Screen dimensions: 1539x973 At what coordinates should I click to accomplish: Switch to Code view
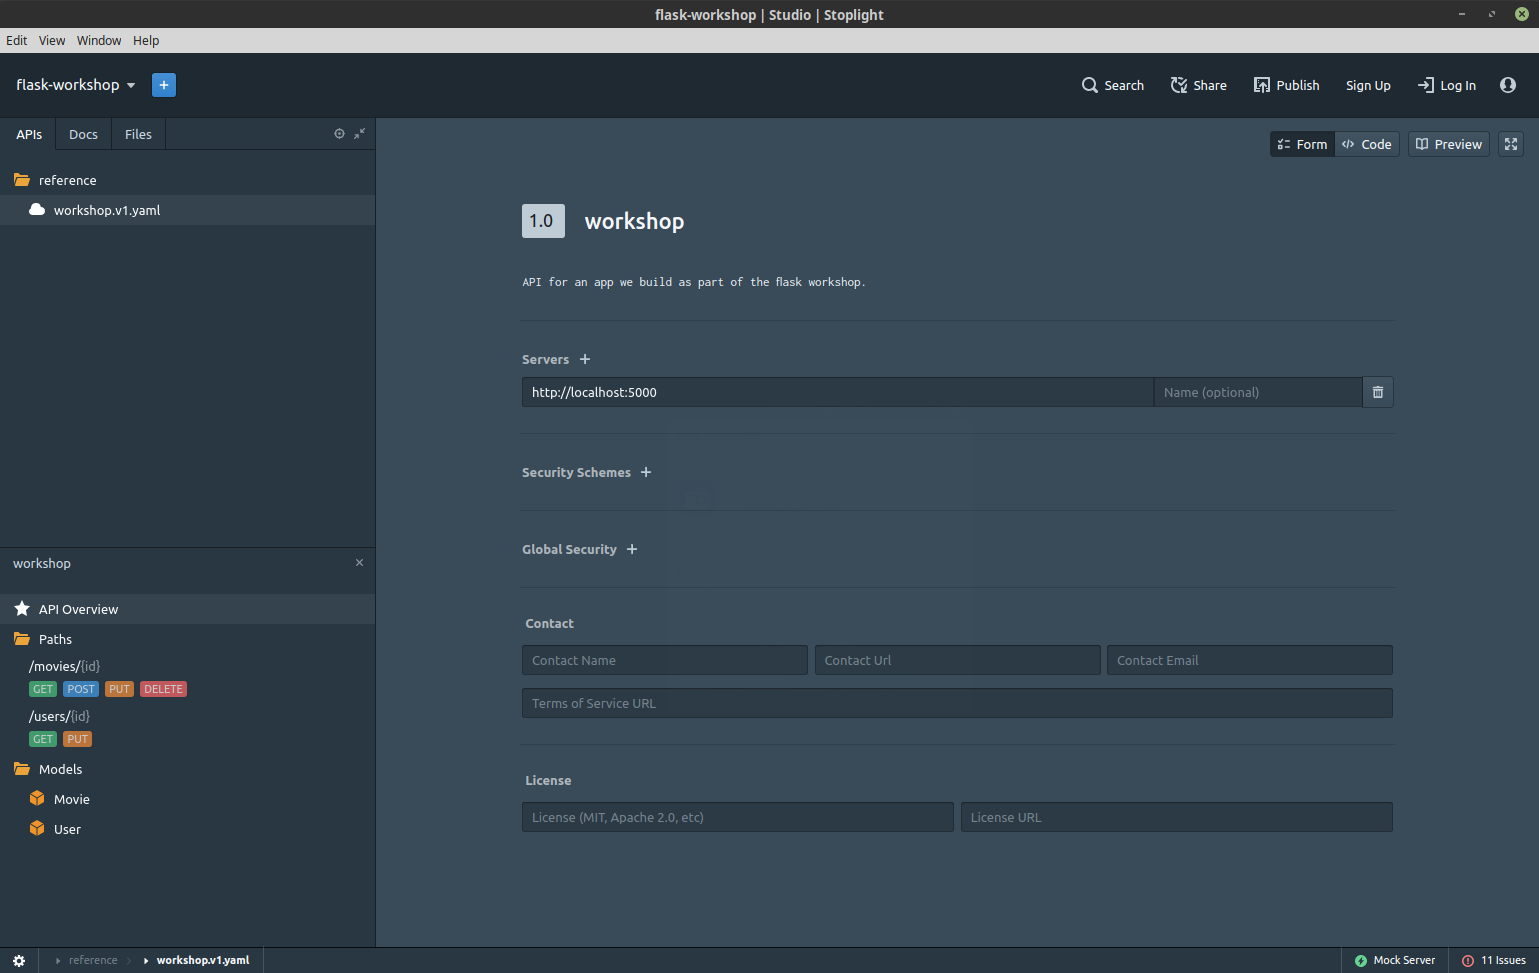click(1367, 144)
